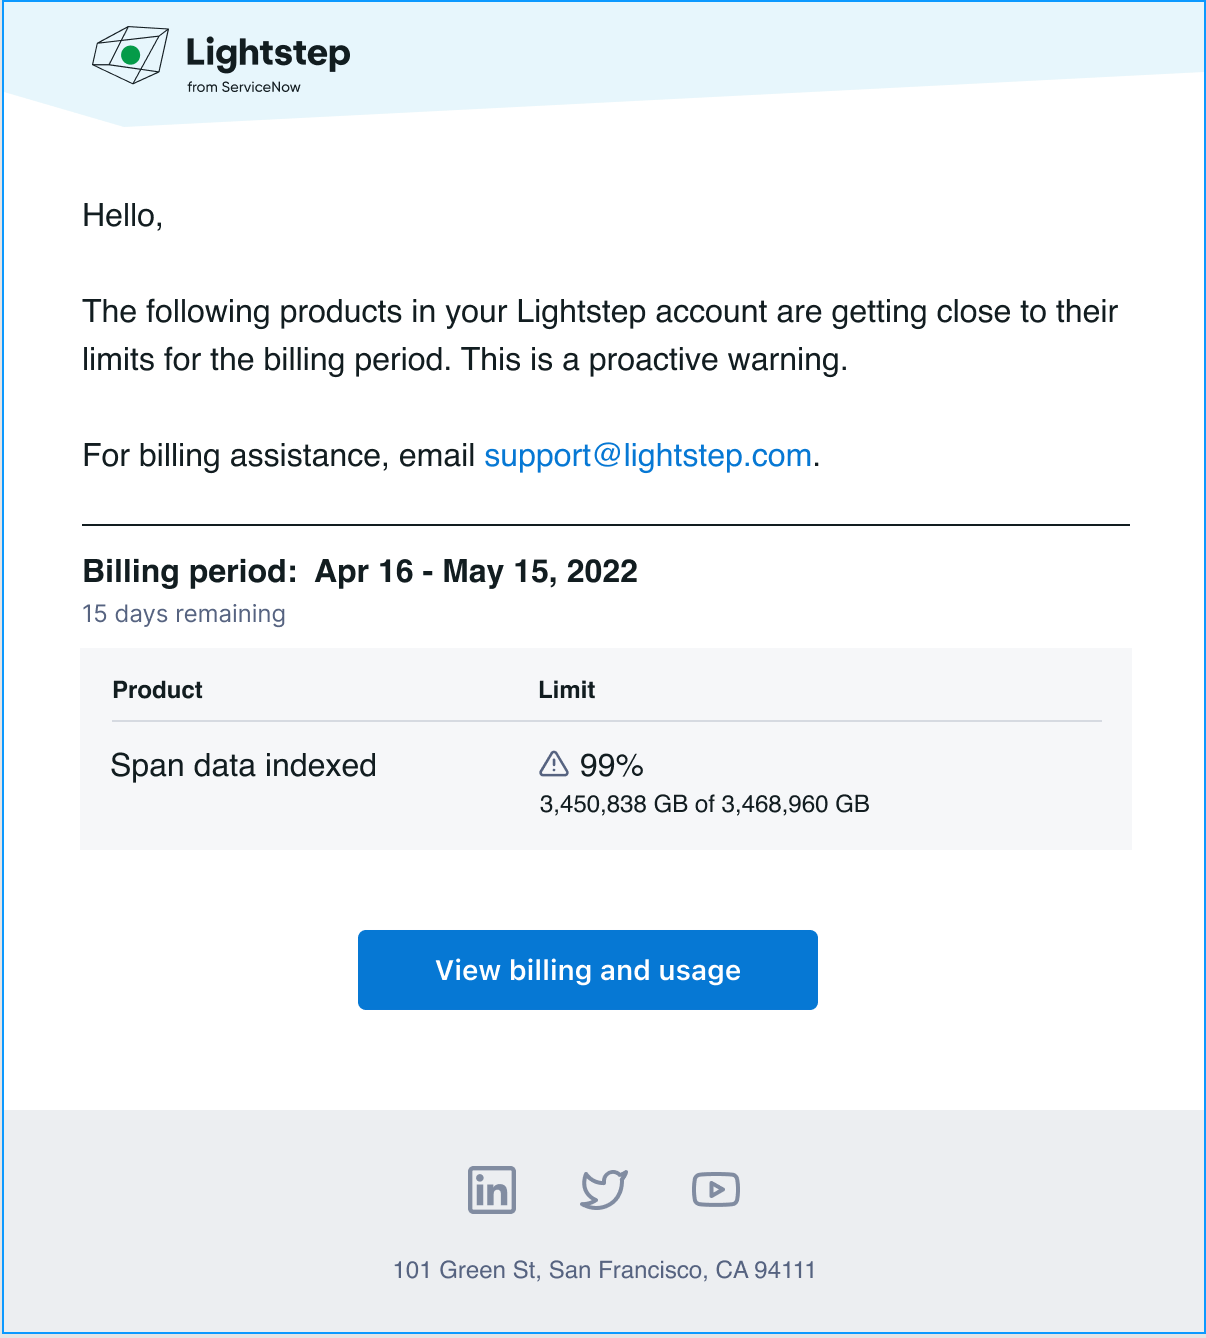
Task: Email support@lightstep.com via the link
Action: [x=647, y=456]
